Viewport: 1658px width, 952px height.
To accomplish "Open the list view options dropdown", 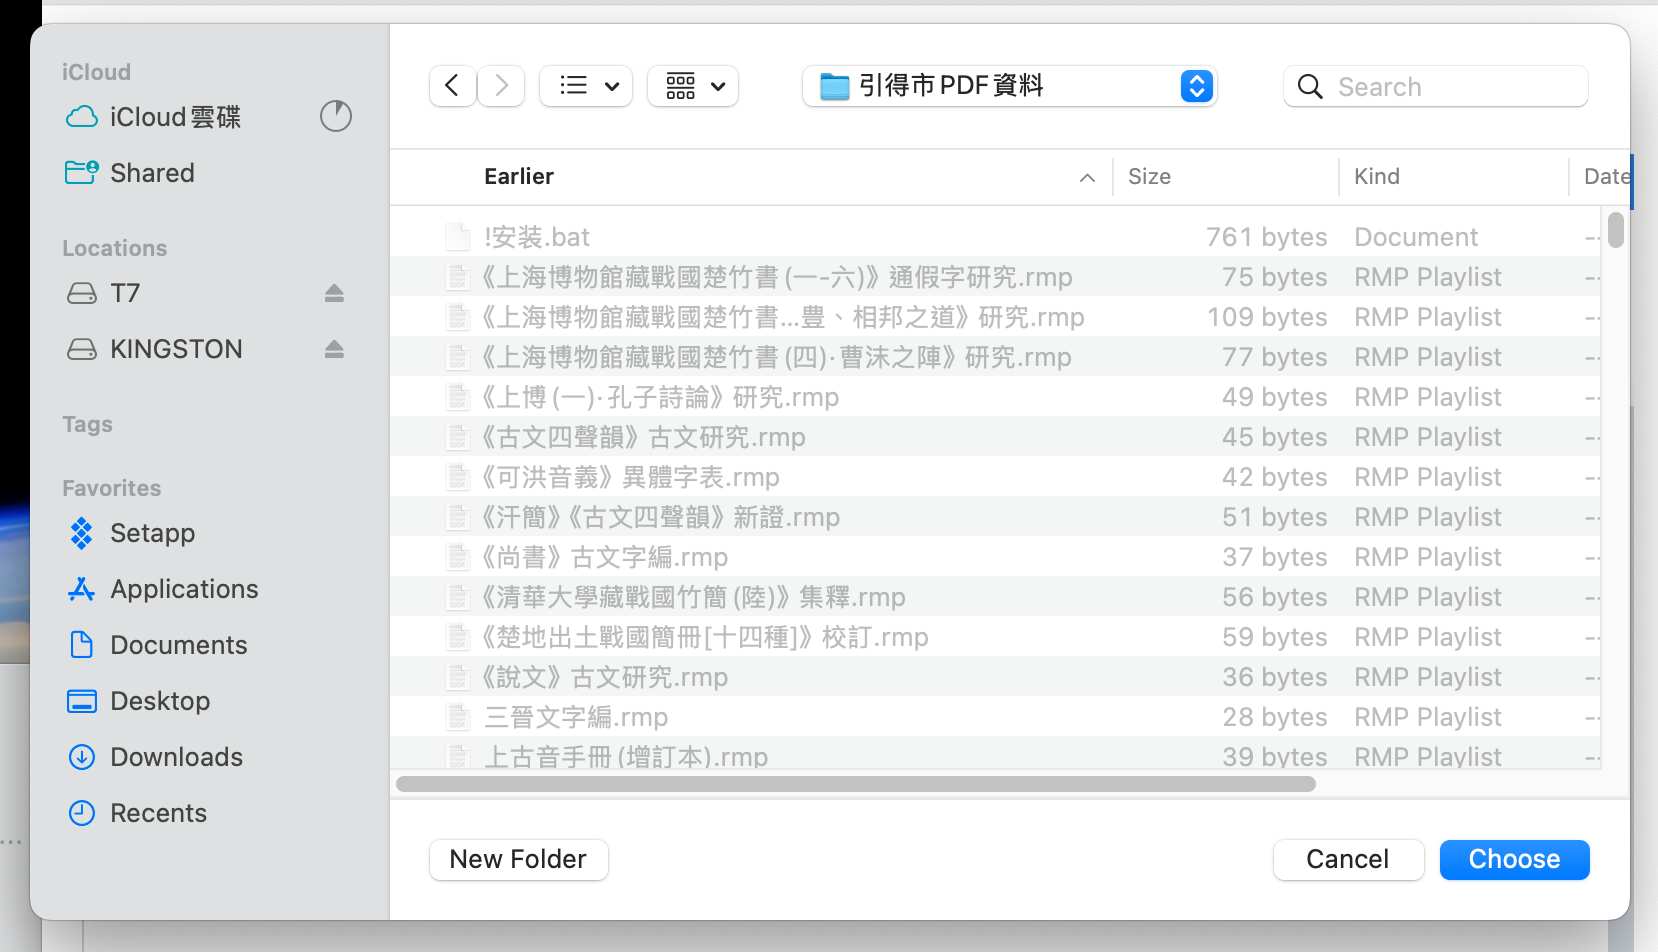I will [x=586, y=86].
